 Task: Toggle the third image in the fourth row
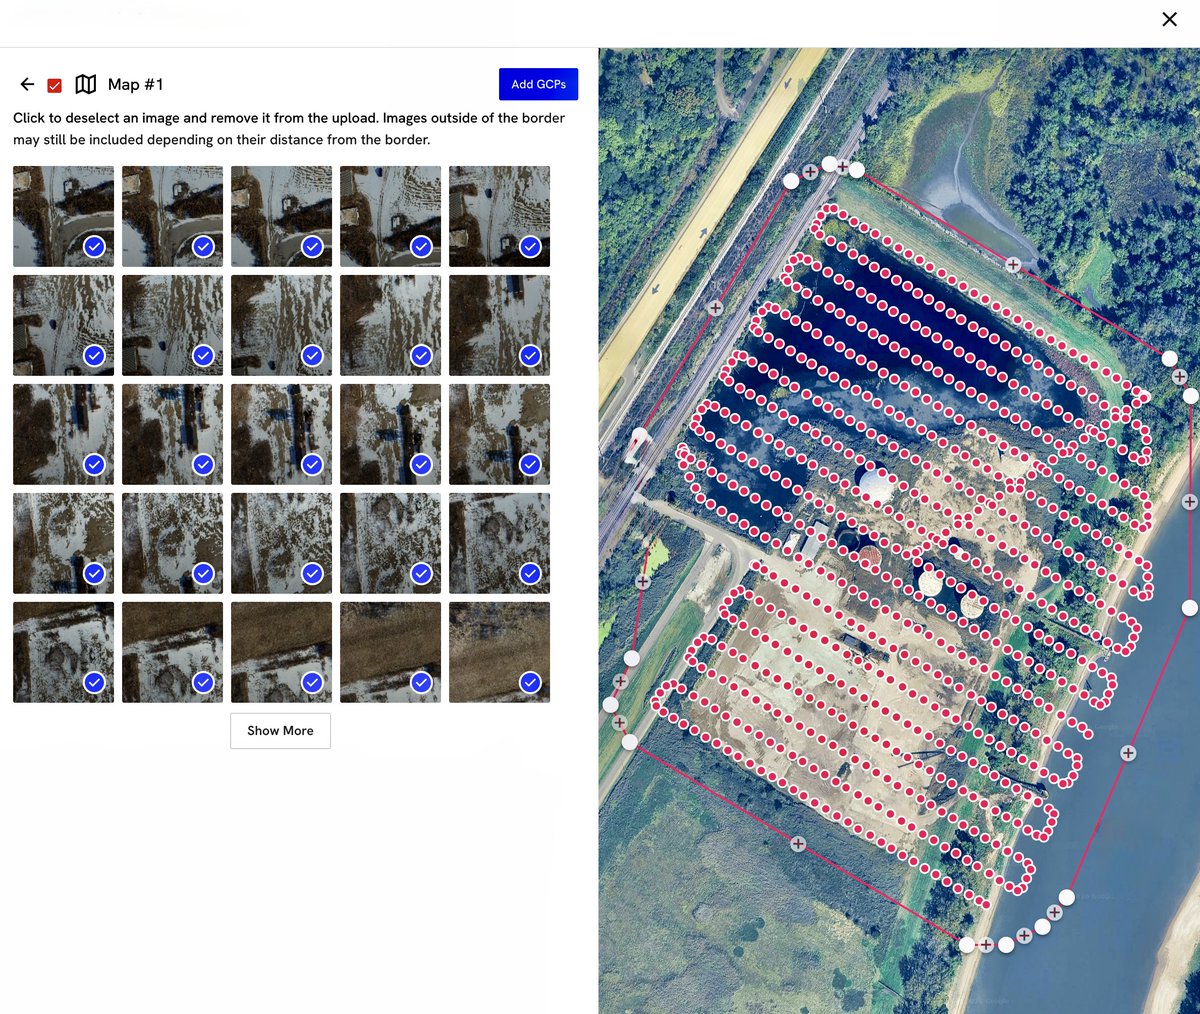(x=281, y=543)
